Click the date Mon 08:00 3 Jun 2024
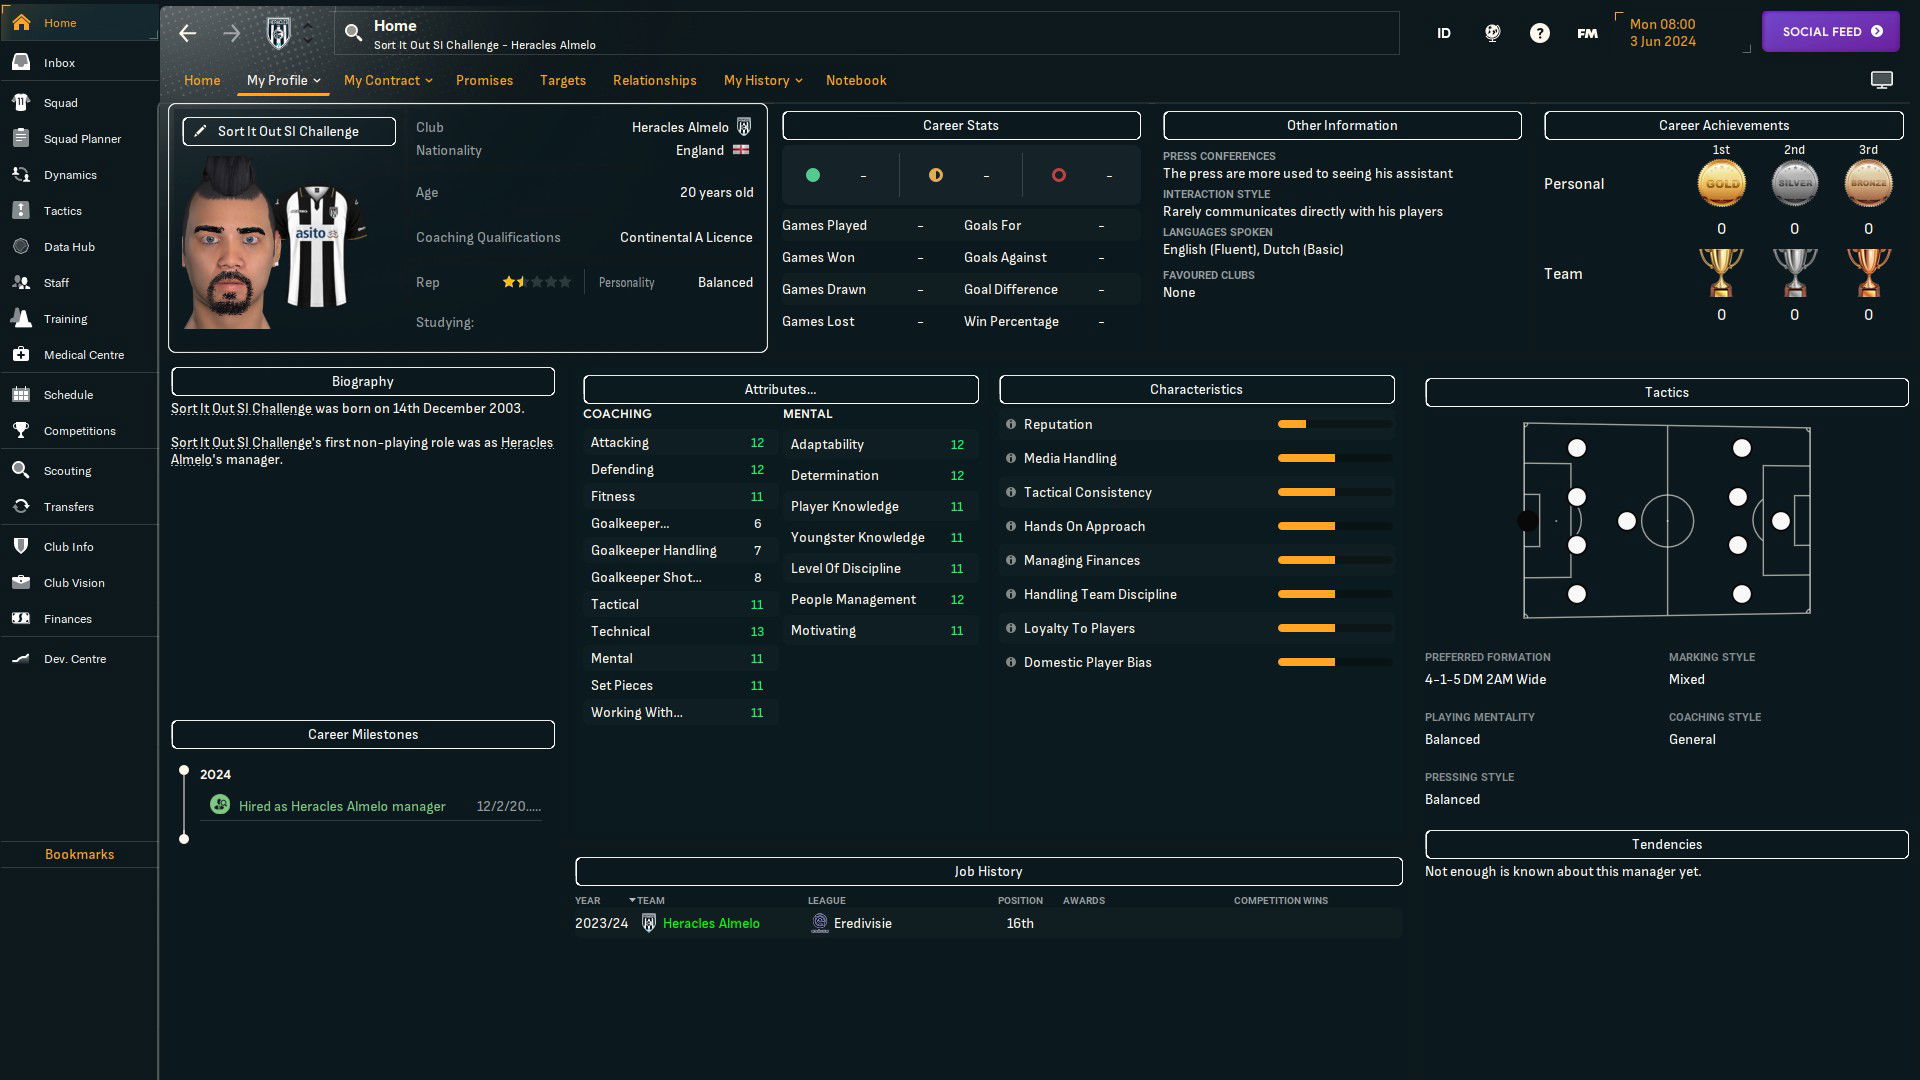Viewport: 1920px width, 1080px height. (1662, 33)
